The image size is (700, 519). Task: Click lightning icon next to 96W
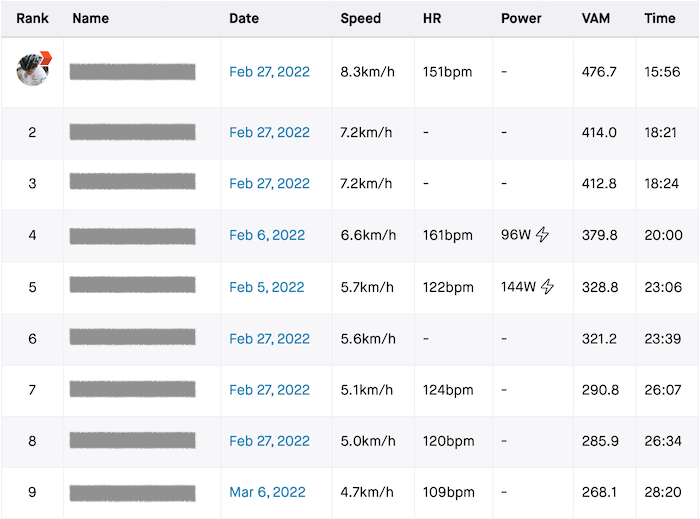pyautogui.click(x=543, y=235)
